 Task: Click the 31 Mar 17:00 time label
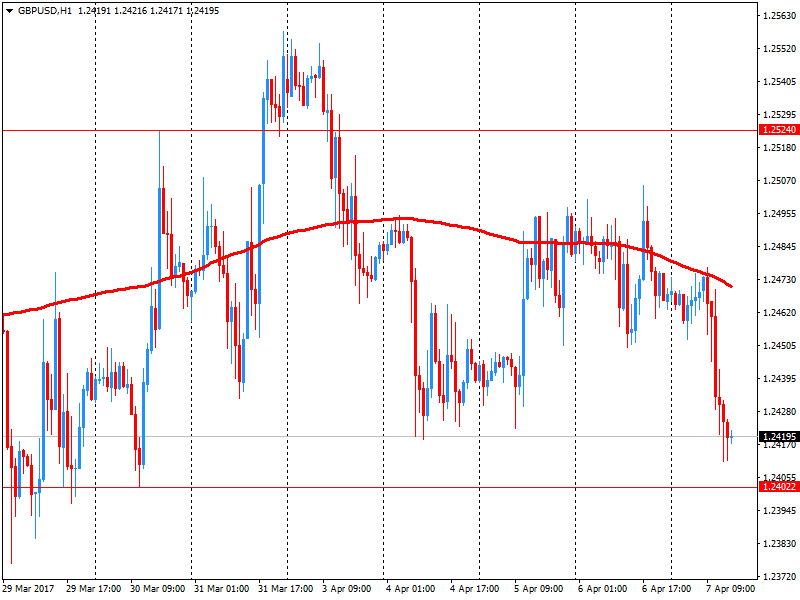[x=285, y=589]
